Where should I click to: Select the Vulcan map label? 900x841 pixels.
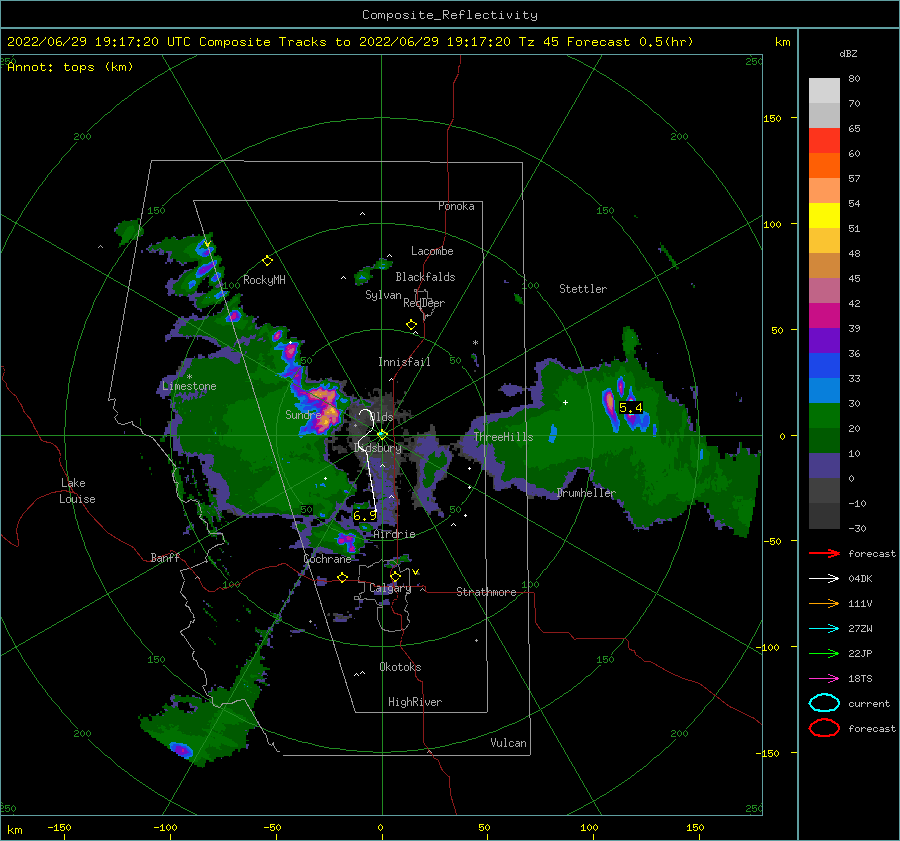tap(508, 743)
